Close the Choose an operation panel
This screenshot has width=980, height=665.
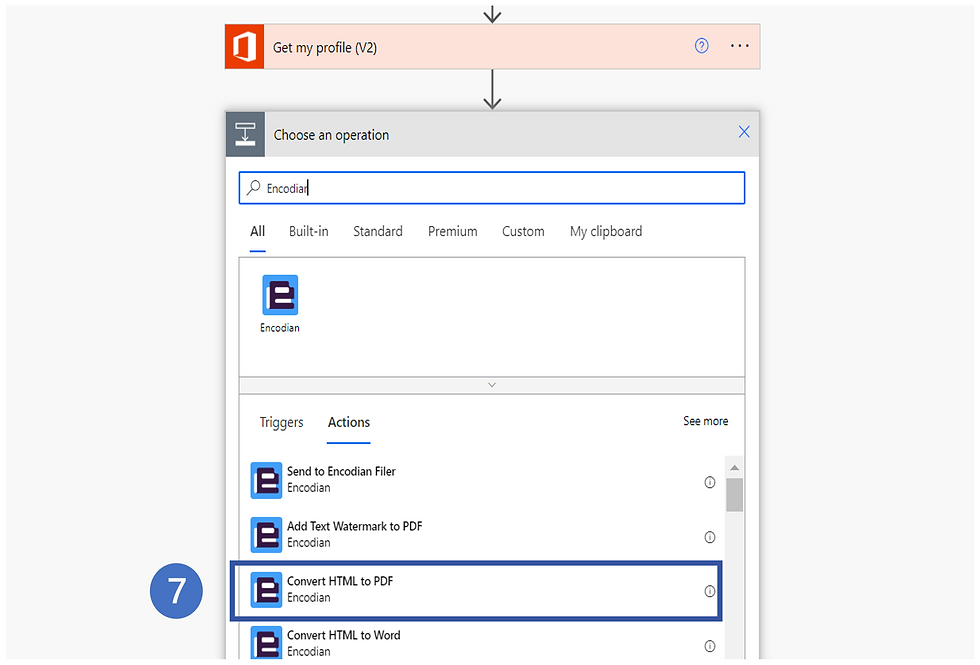744,132
